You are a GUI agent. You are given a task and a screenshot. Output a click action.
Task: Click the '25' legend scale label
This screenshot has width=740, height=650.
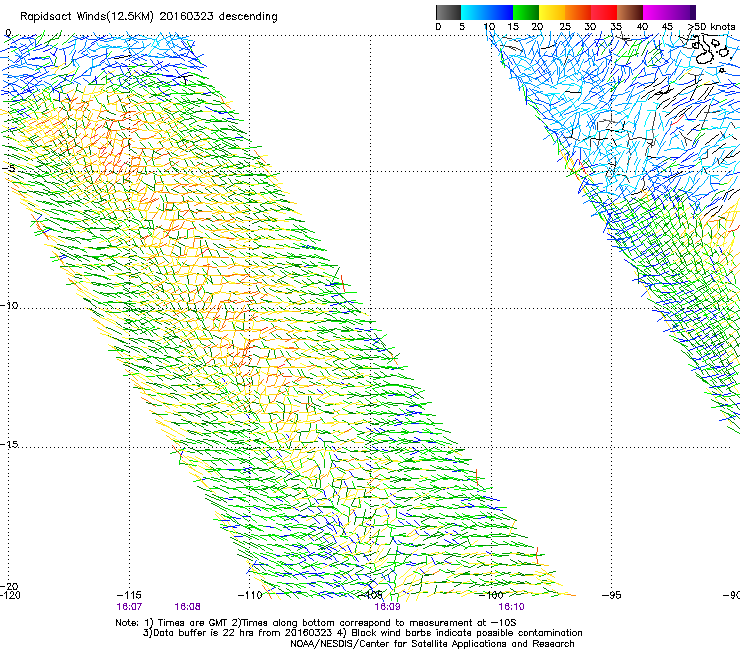click(564, 27)
